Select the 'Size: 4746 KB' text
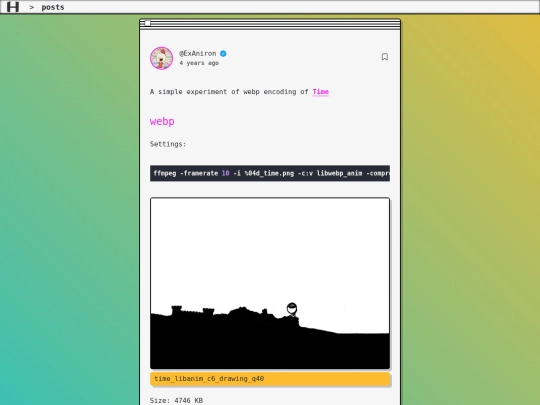 click(176, 401)
